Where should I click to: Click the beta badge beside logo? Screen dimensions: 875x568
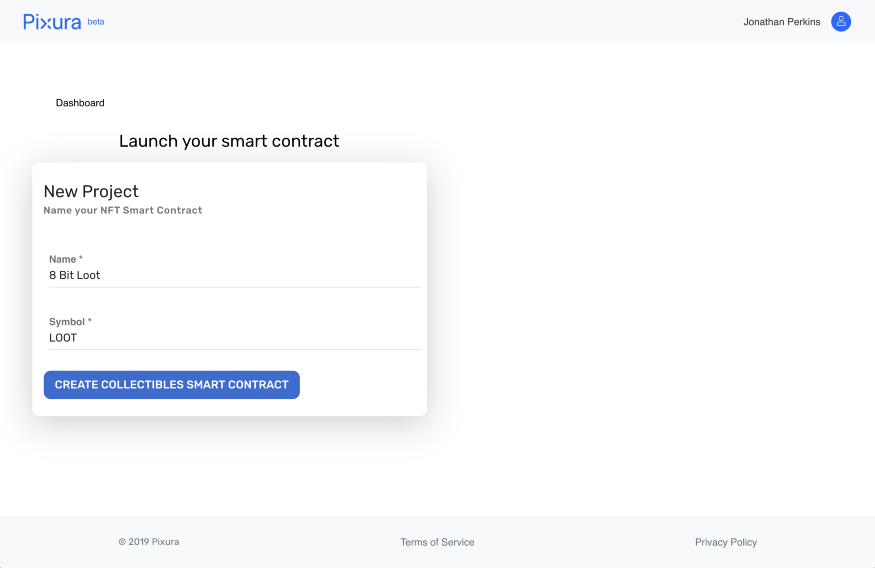[96, 21]
